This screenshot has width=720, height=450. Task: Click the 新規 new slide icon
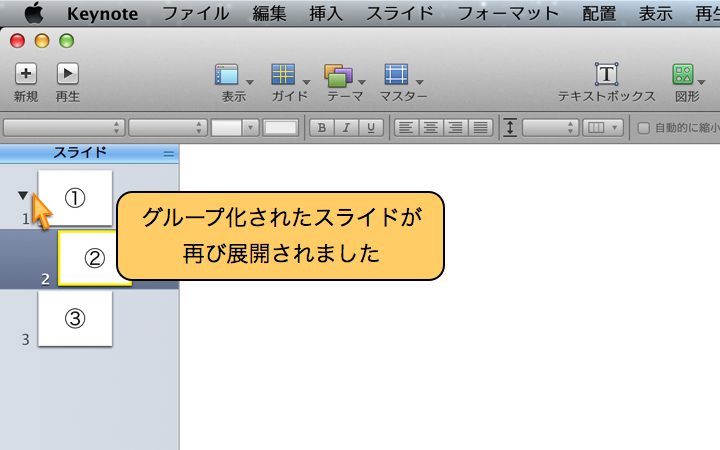point(26,74)
